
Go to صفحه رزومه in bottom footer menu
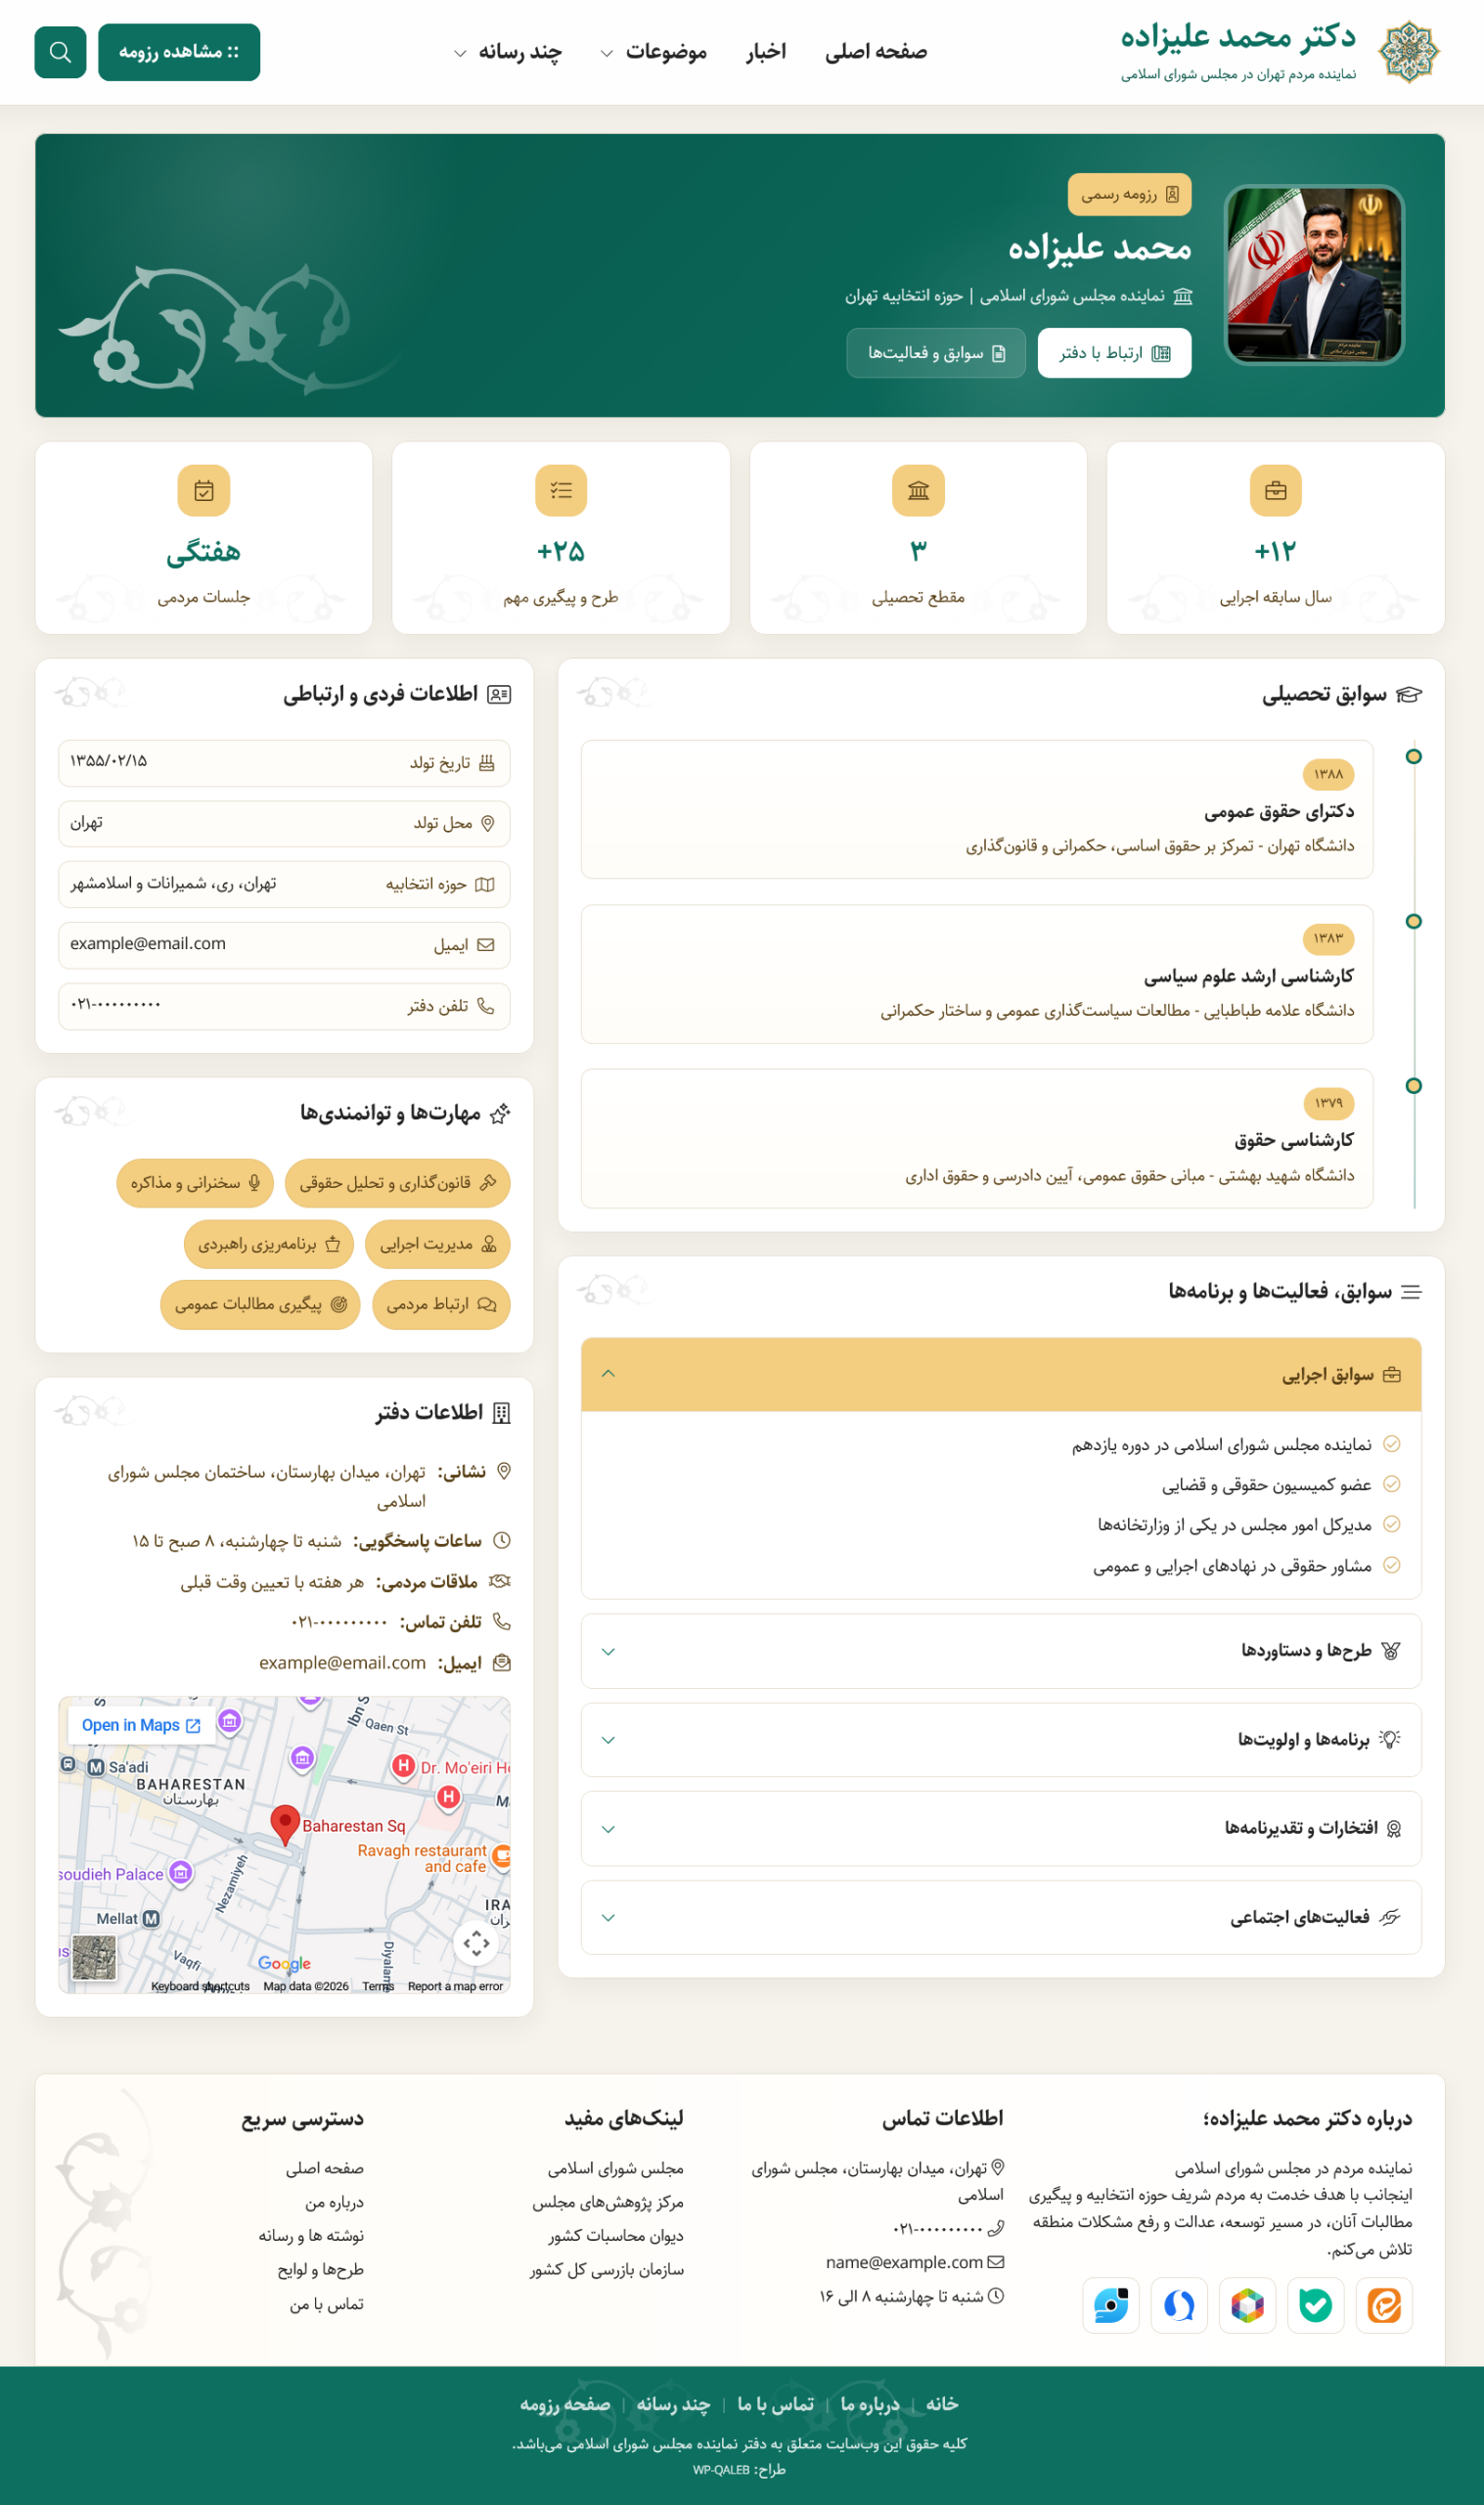click(565, 2404)
